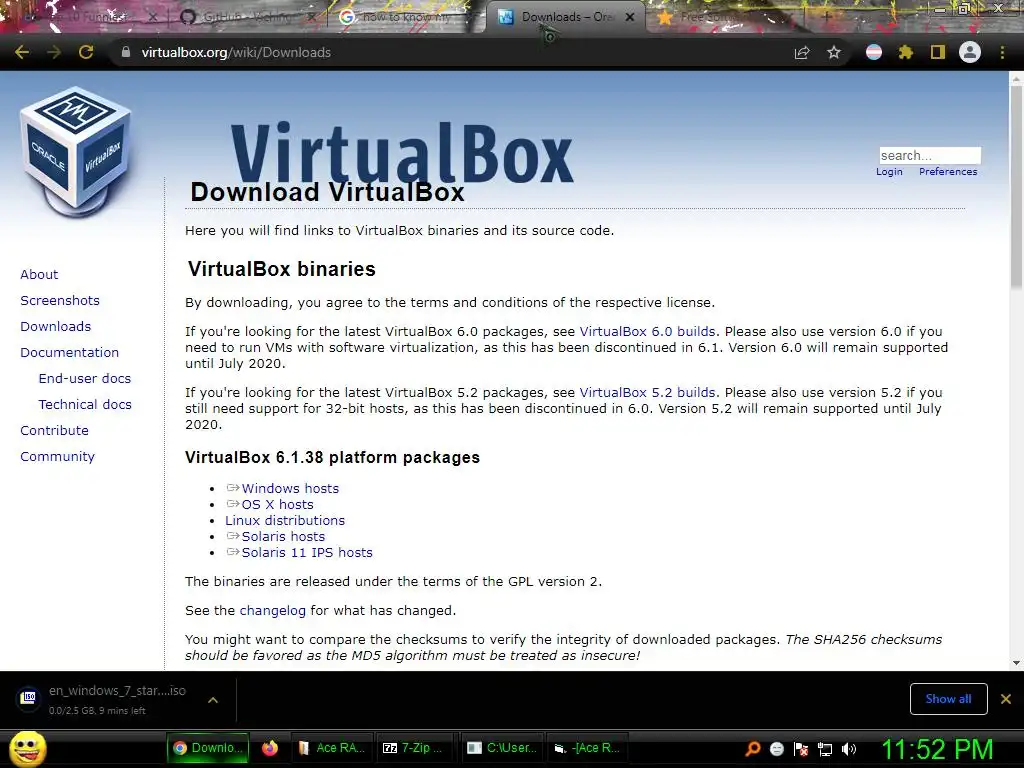Open End-user docs link
This screenshot has width=1024, height=768.
(85, 379)
